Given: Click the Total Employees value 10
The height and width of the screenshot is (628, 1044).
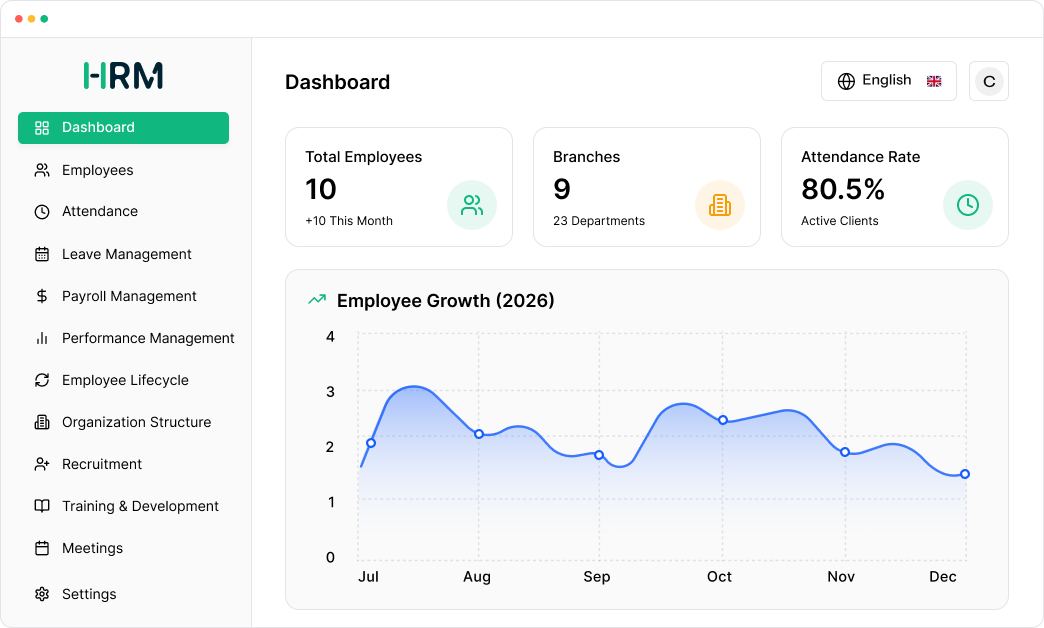Looking at the screenshot, I should [321, 189].
